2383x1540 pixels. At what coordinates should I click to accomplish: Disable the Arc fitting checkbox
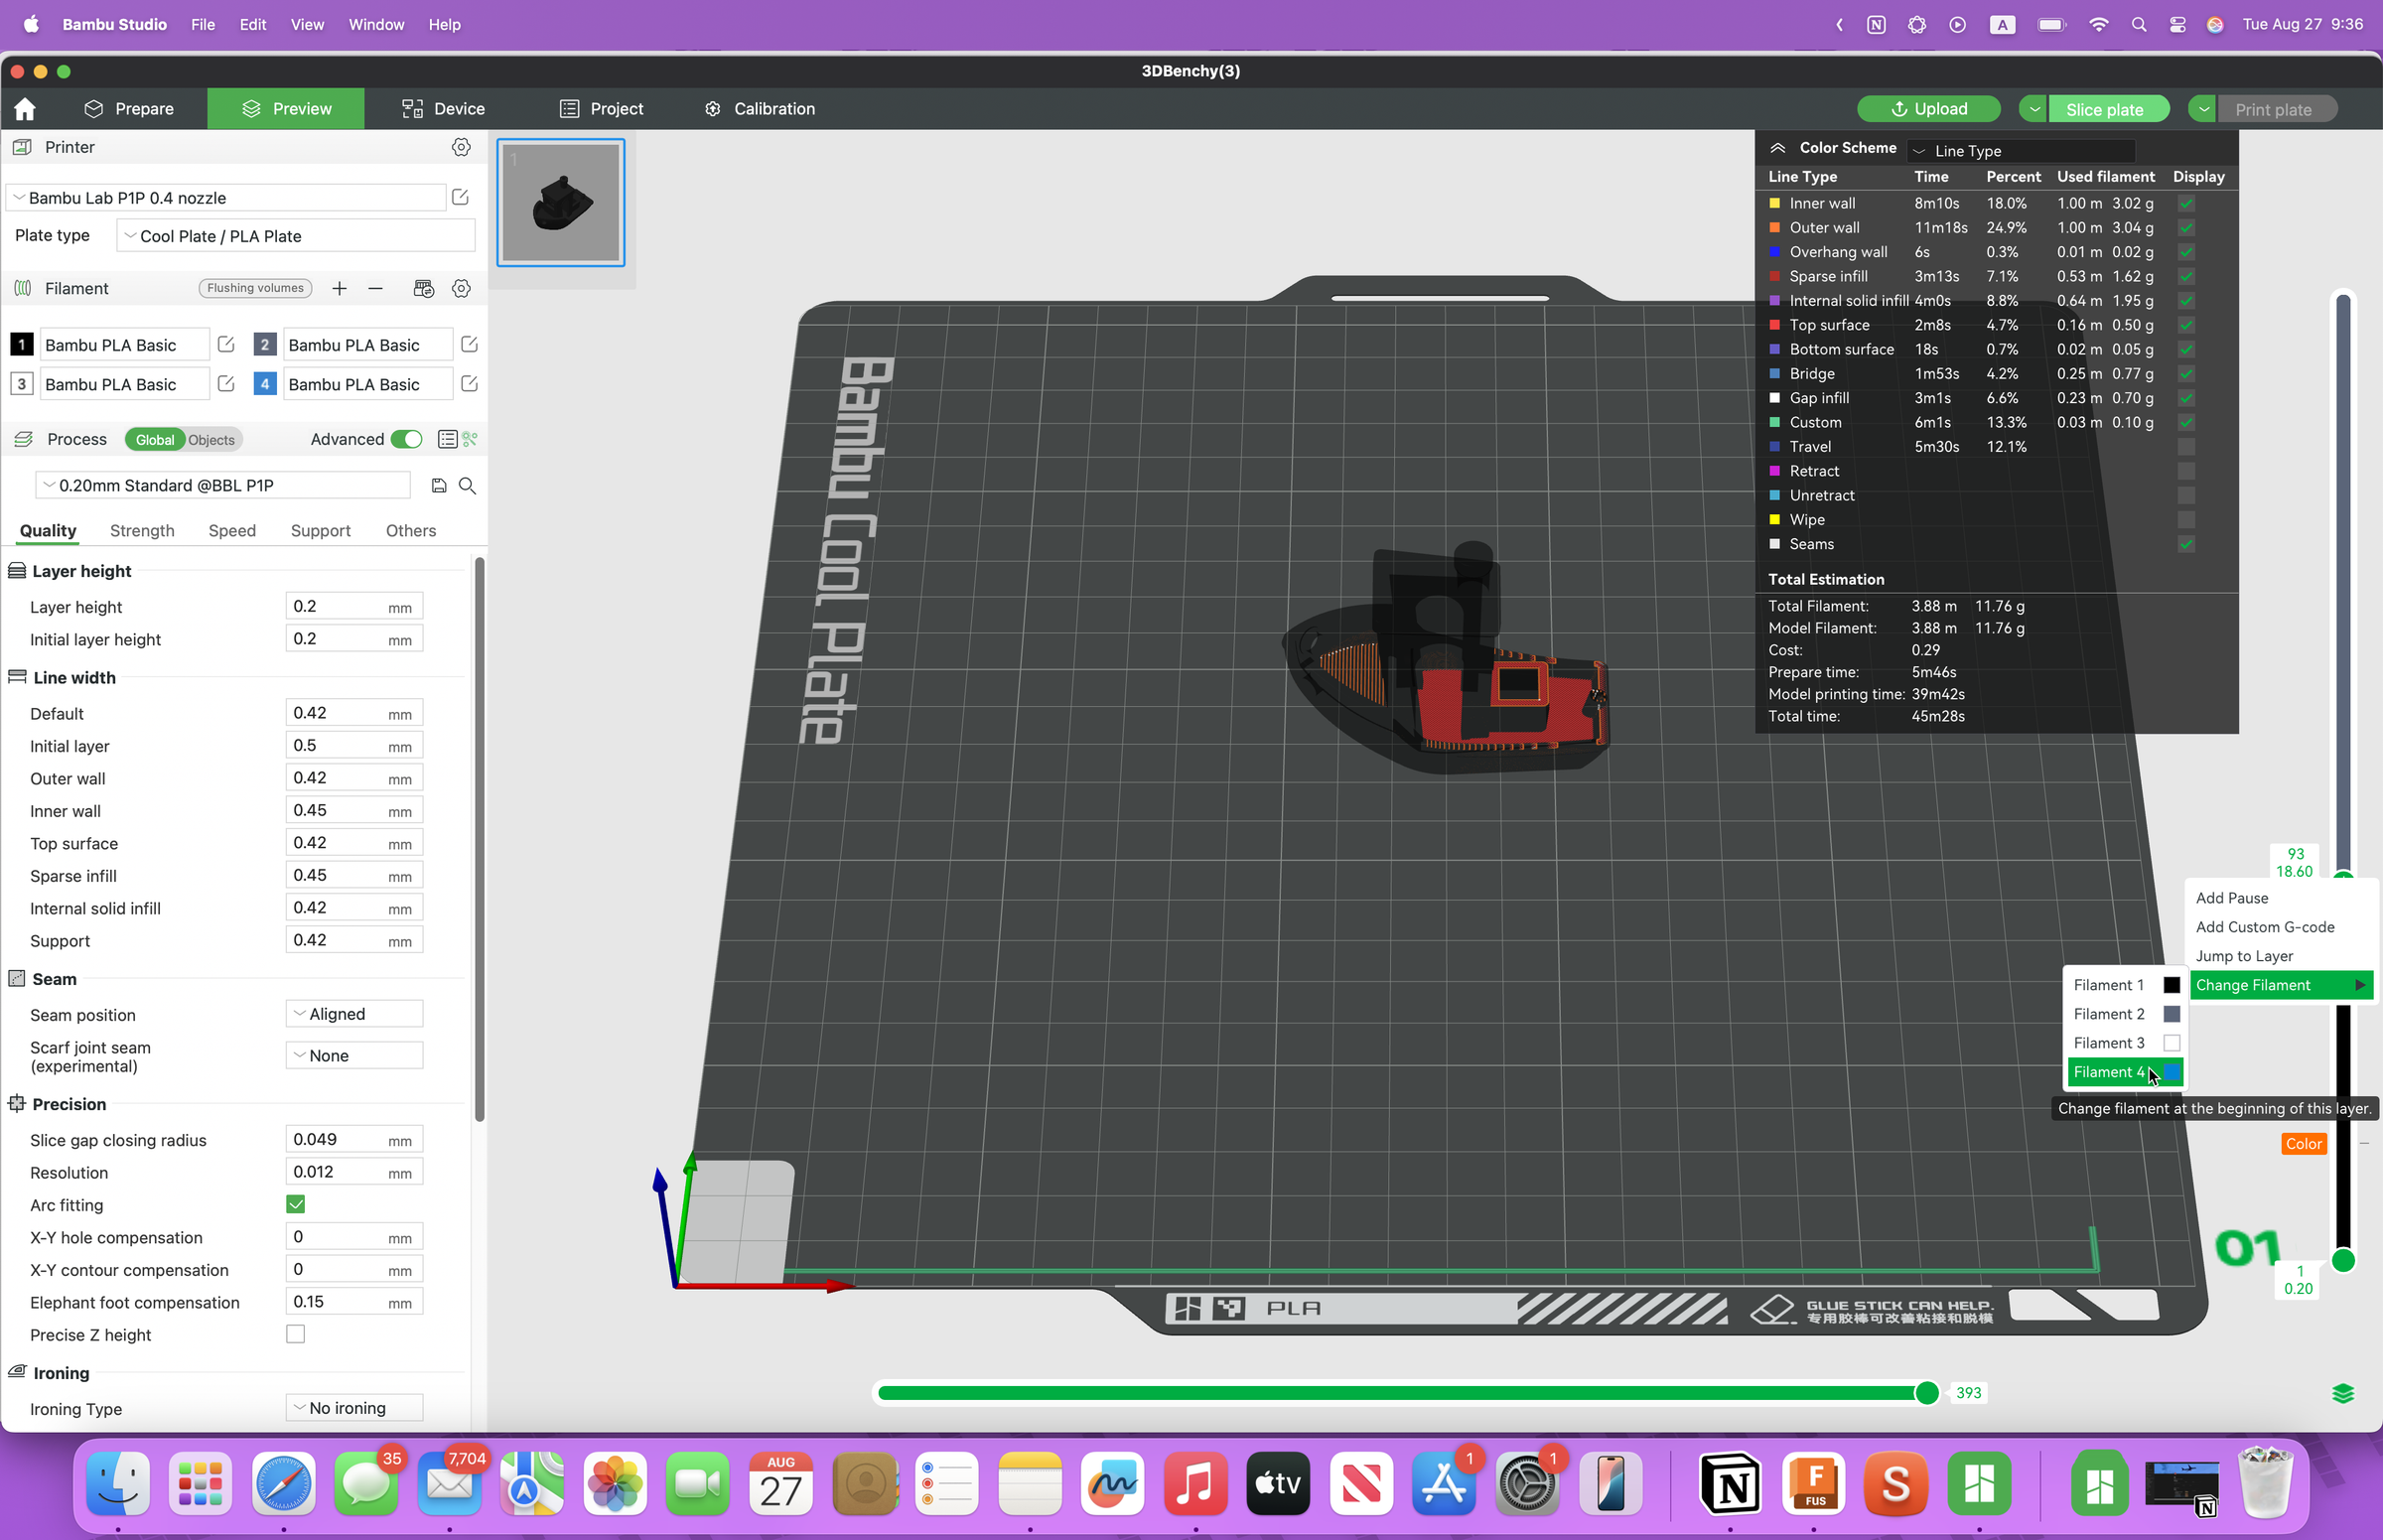coord(296,1204)
